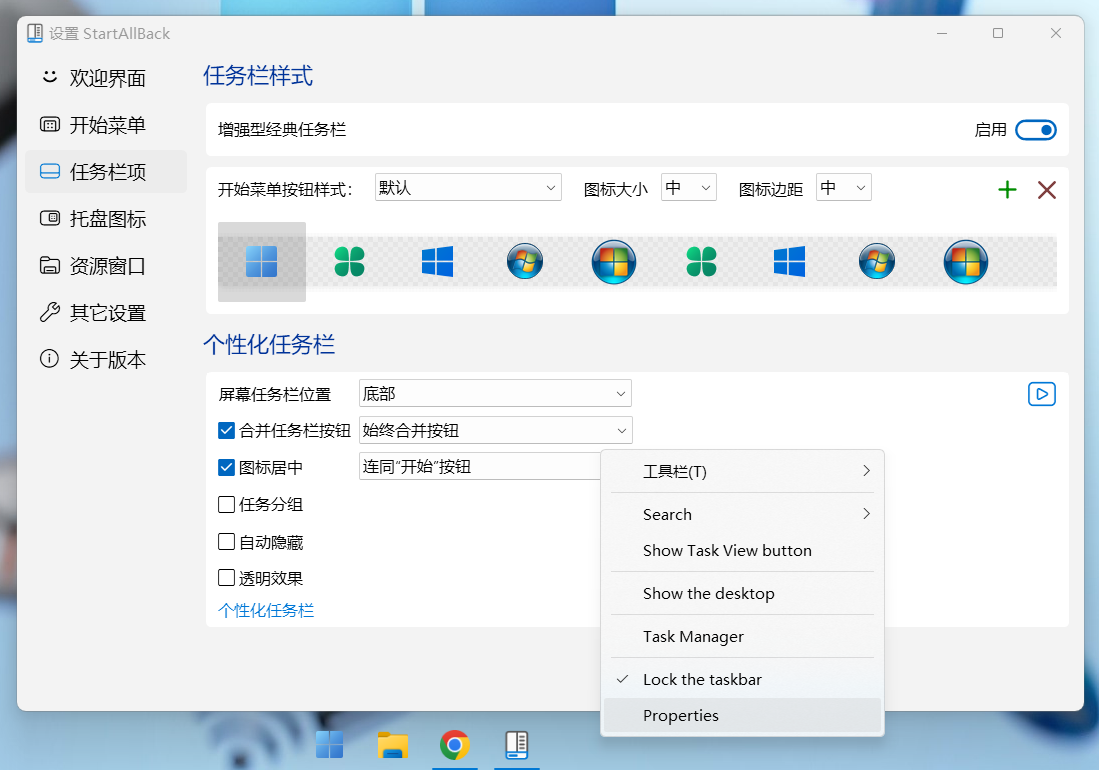Pick the second Windows 10 flag start icon

pos(789,262)
